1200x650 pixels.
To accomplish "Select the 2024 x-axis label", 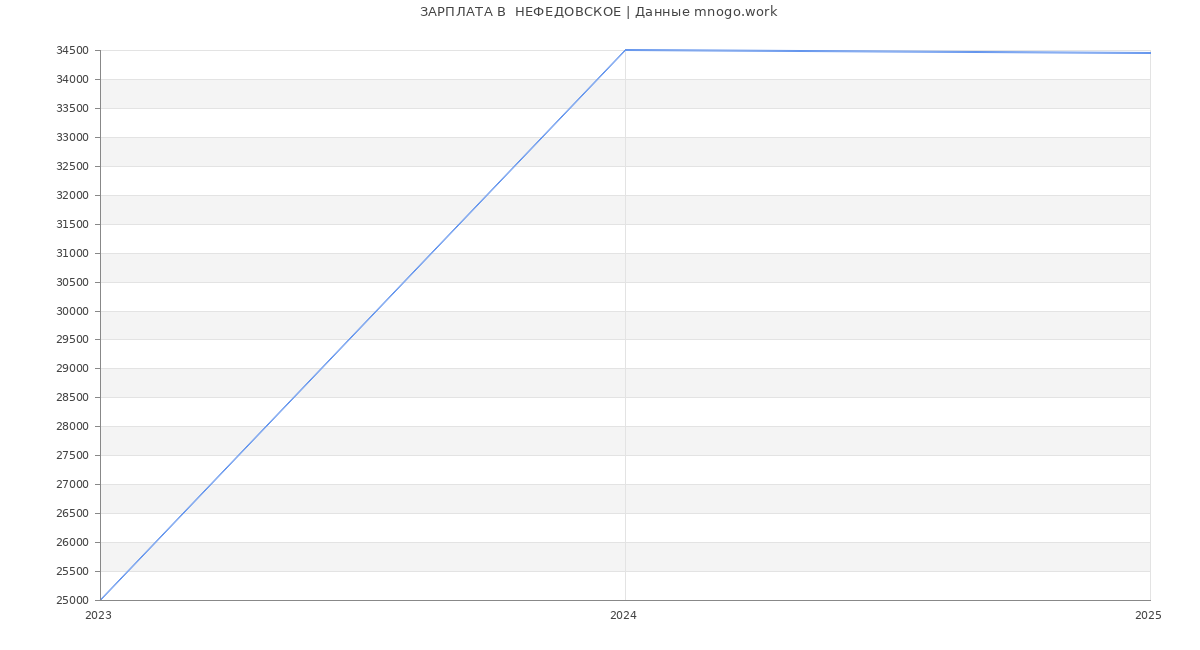I will click(623, 615).
